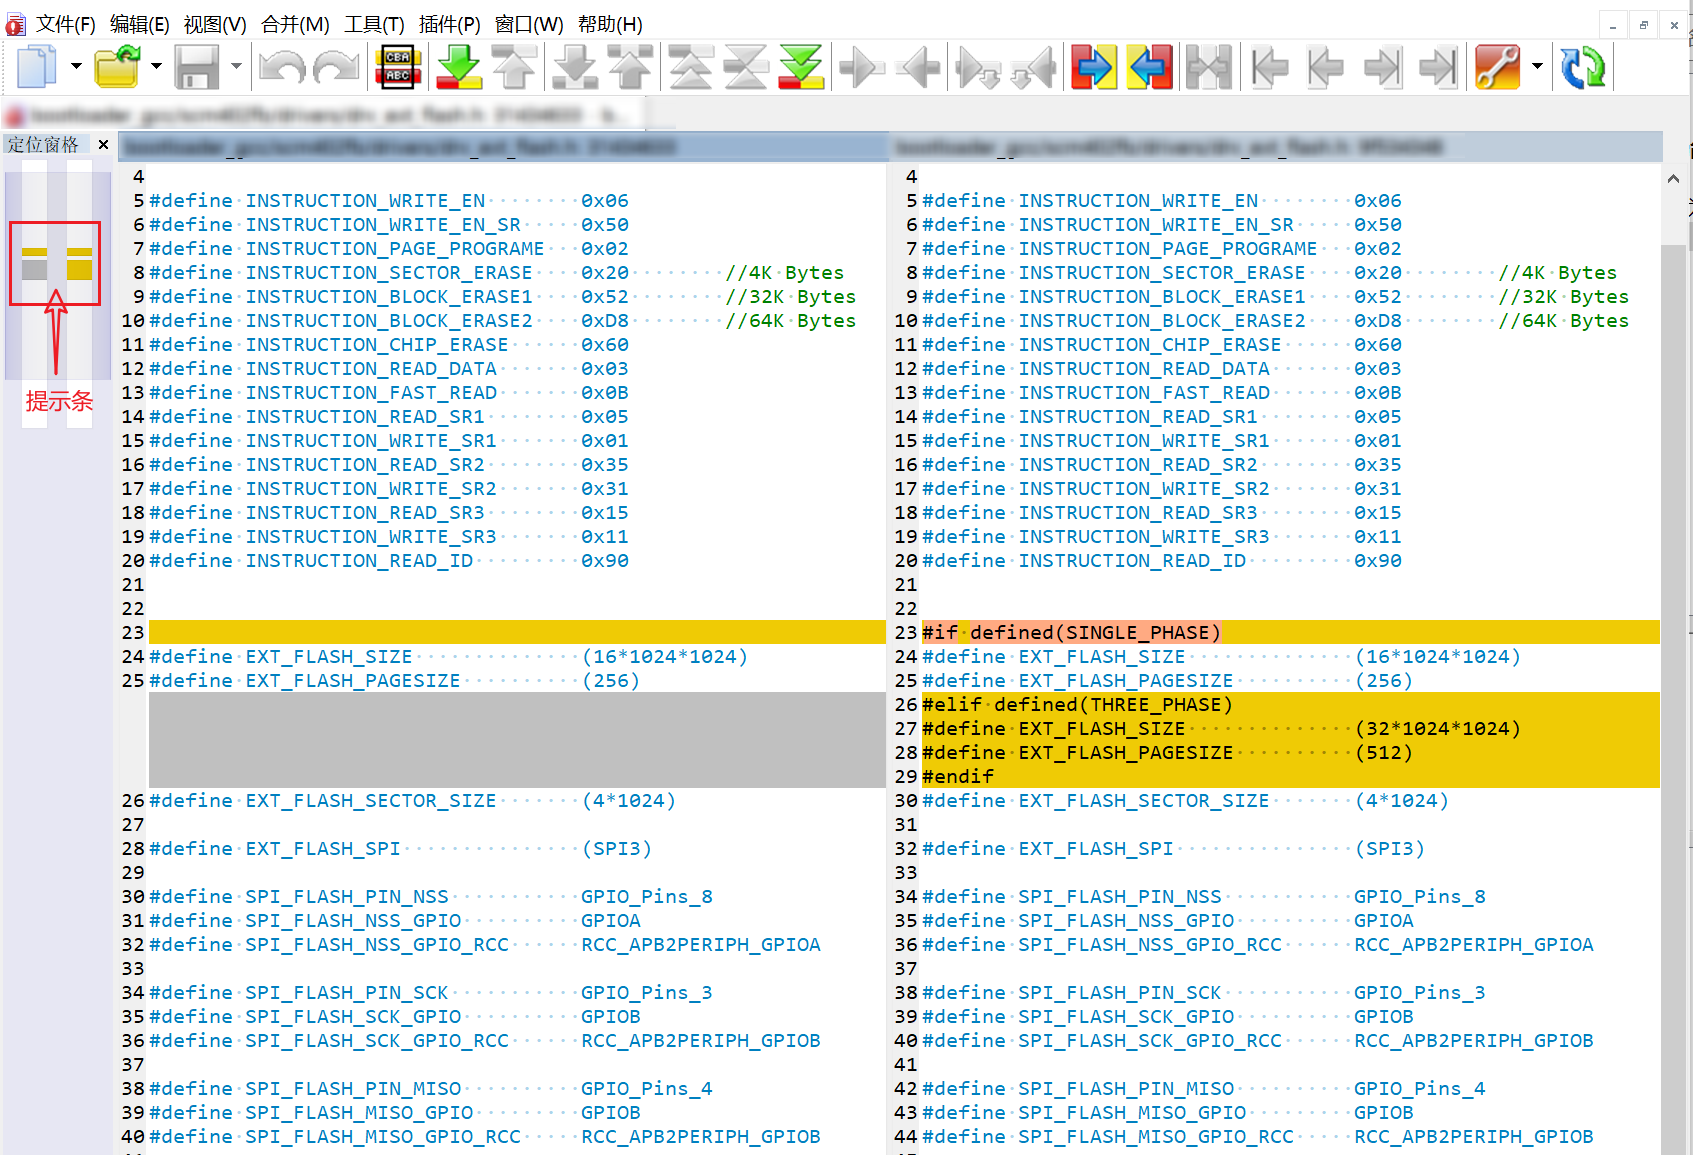
Task: Click the CBA/ABC select line difference icon
Action: pyautogui.click(x=398, y=67)
